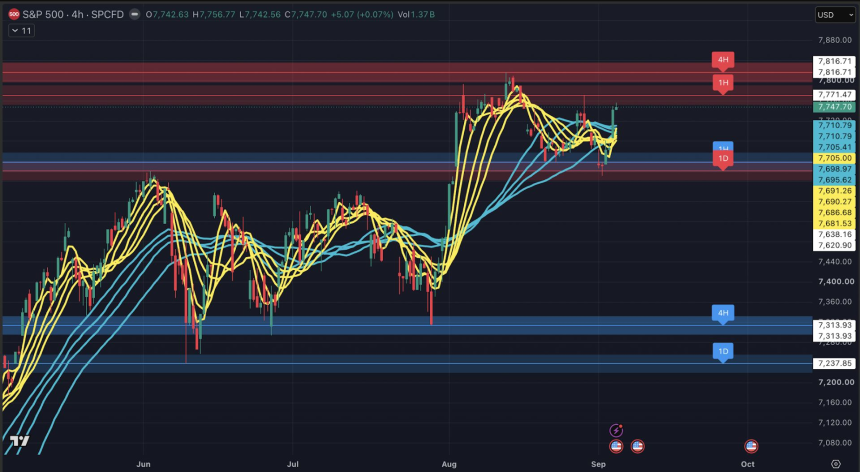The image size is (860, 472).
Task: Click the 7,400.00 price axis value
Action: (x=835, y=281)
